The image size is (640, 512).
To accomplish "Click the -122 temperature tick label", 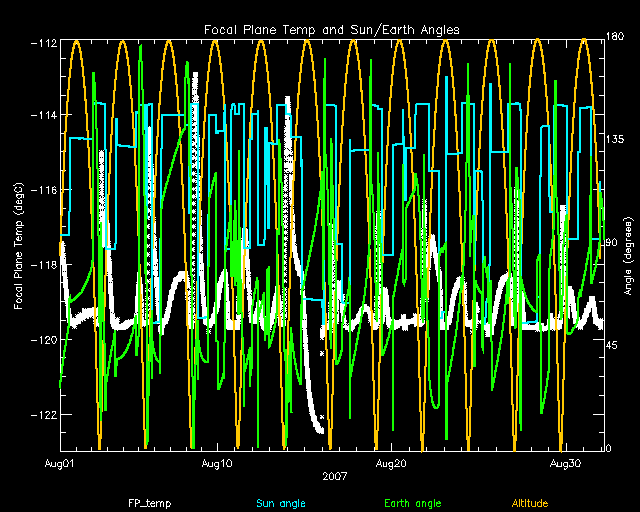I will [x=43, y=415].
